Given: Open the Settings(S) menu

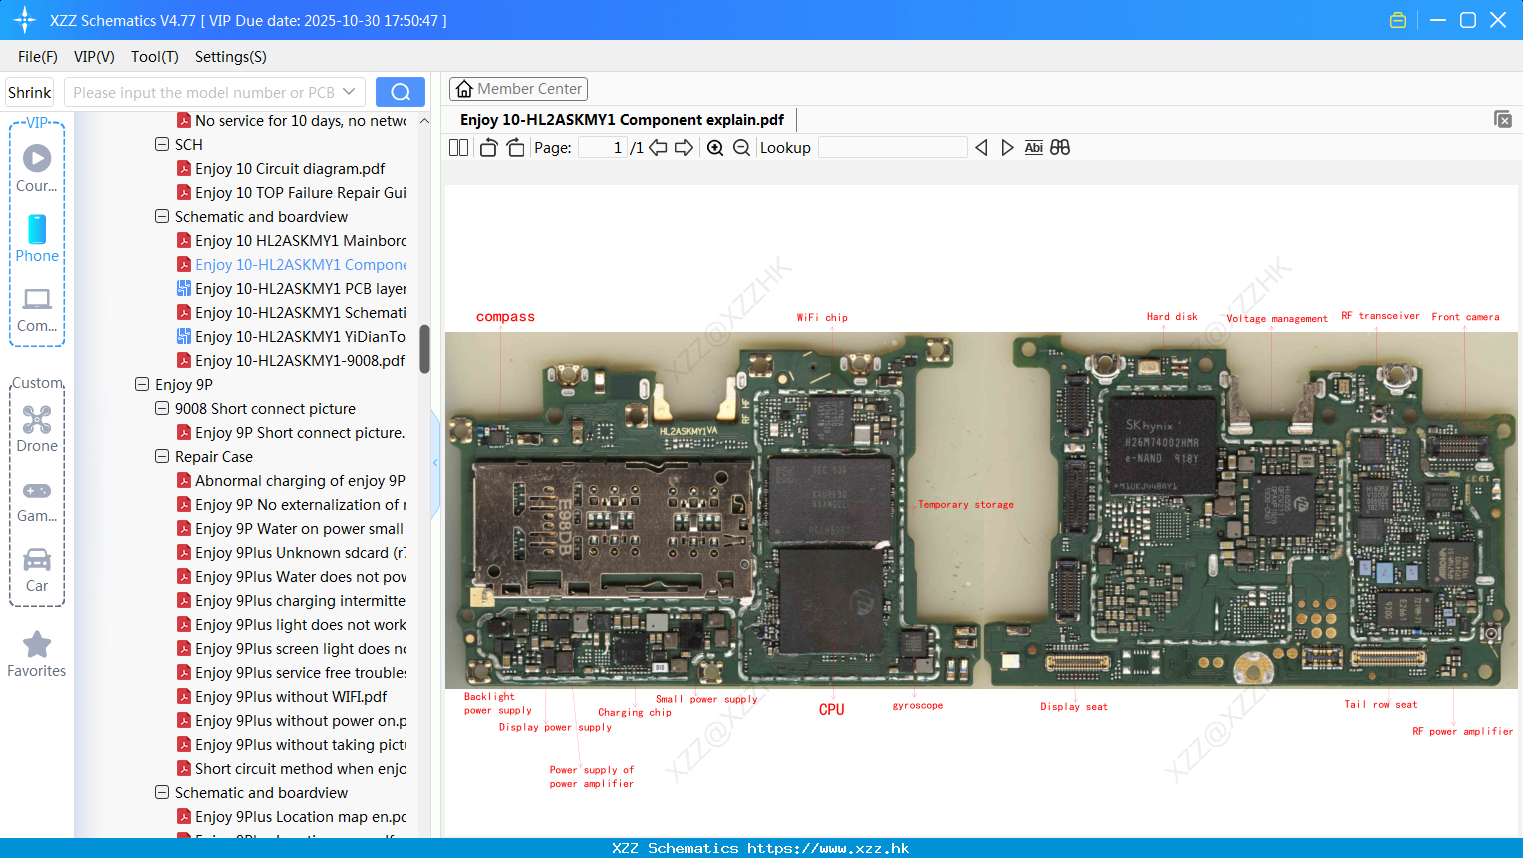Looking at the screenshot, I should pos(231,57).
